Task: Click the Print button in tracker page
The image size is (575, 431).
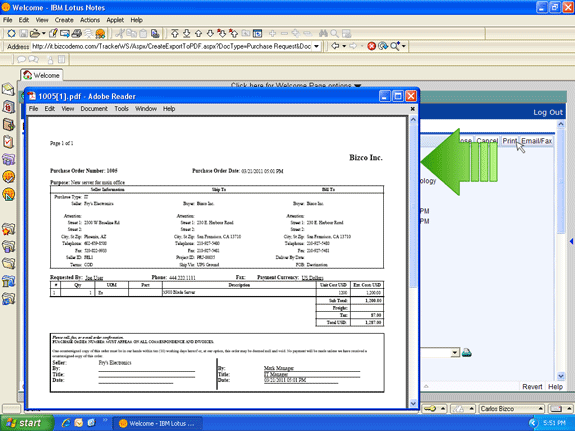Action: click(509, 140)
